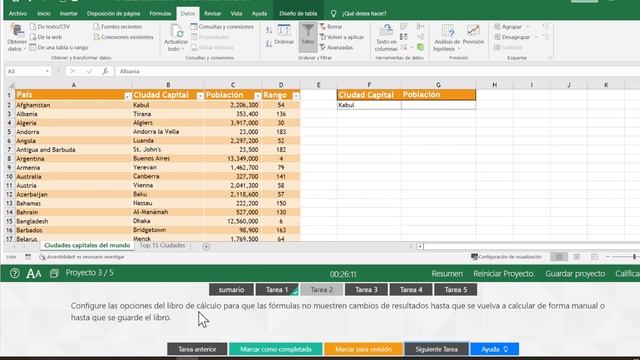Click Marcar como completada button
640x360 pixels.
click(x=276, y=349)
